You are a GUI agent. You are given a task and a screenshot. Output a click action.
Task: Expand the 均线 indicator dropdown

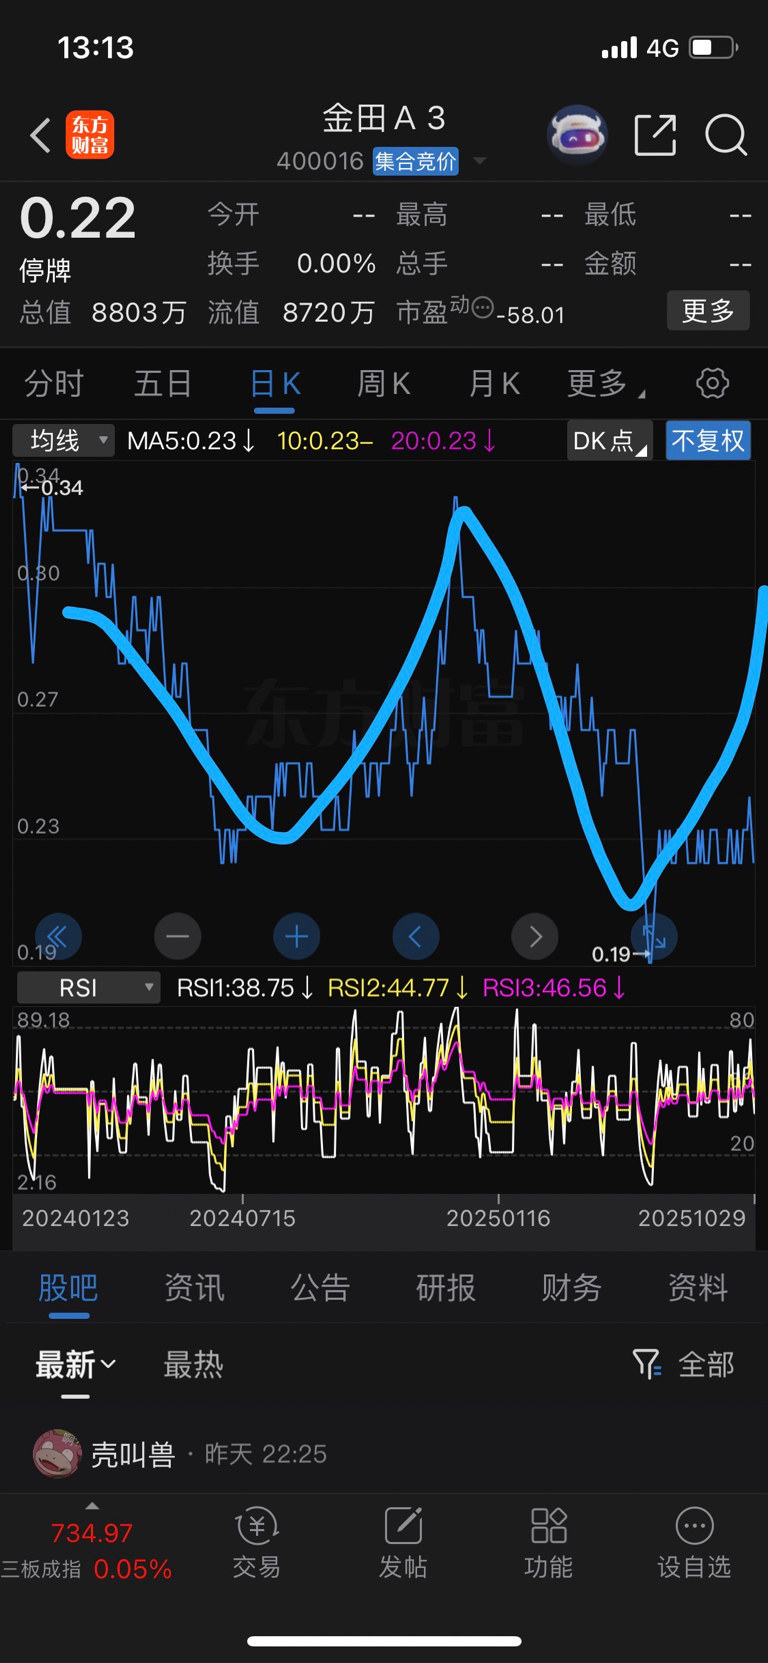pyautogui.click(x=63, y=440)
